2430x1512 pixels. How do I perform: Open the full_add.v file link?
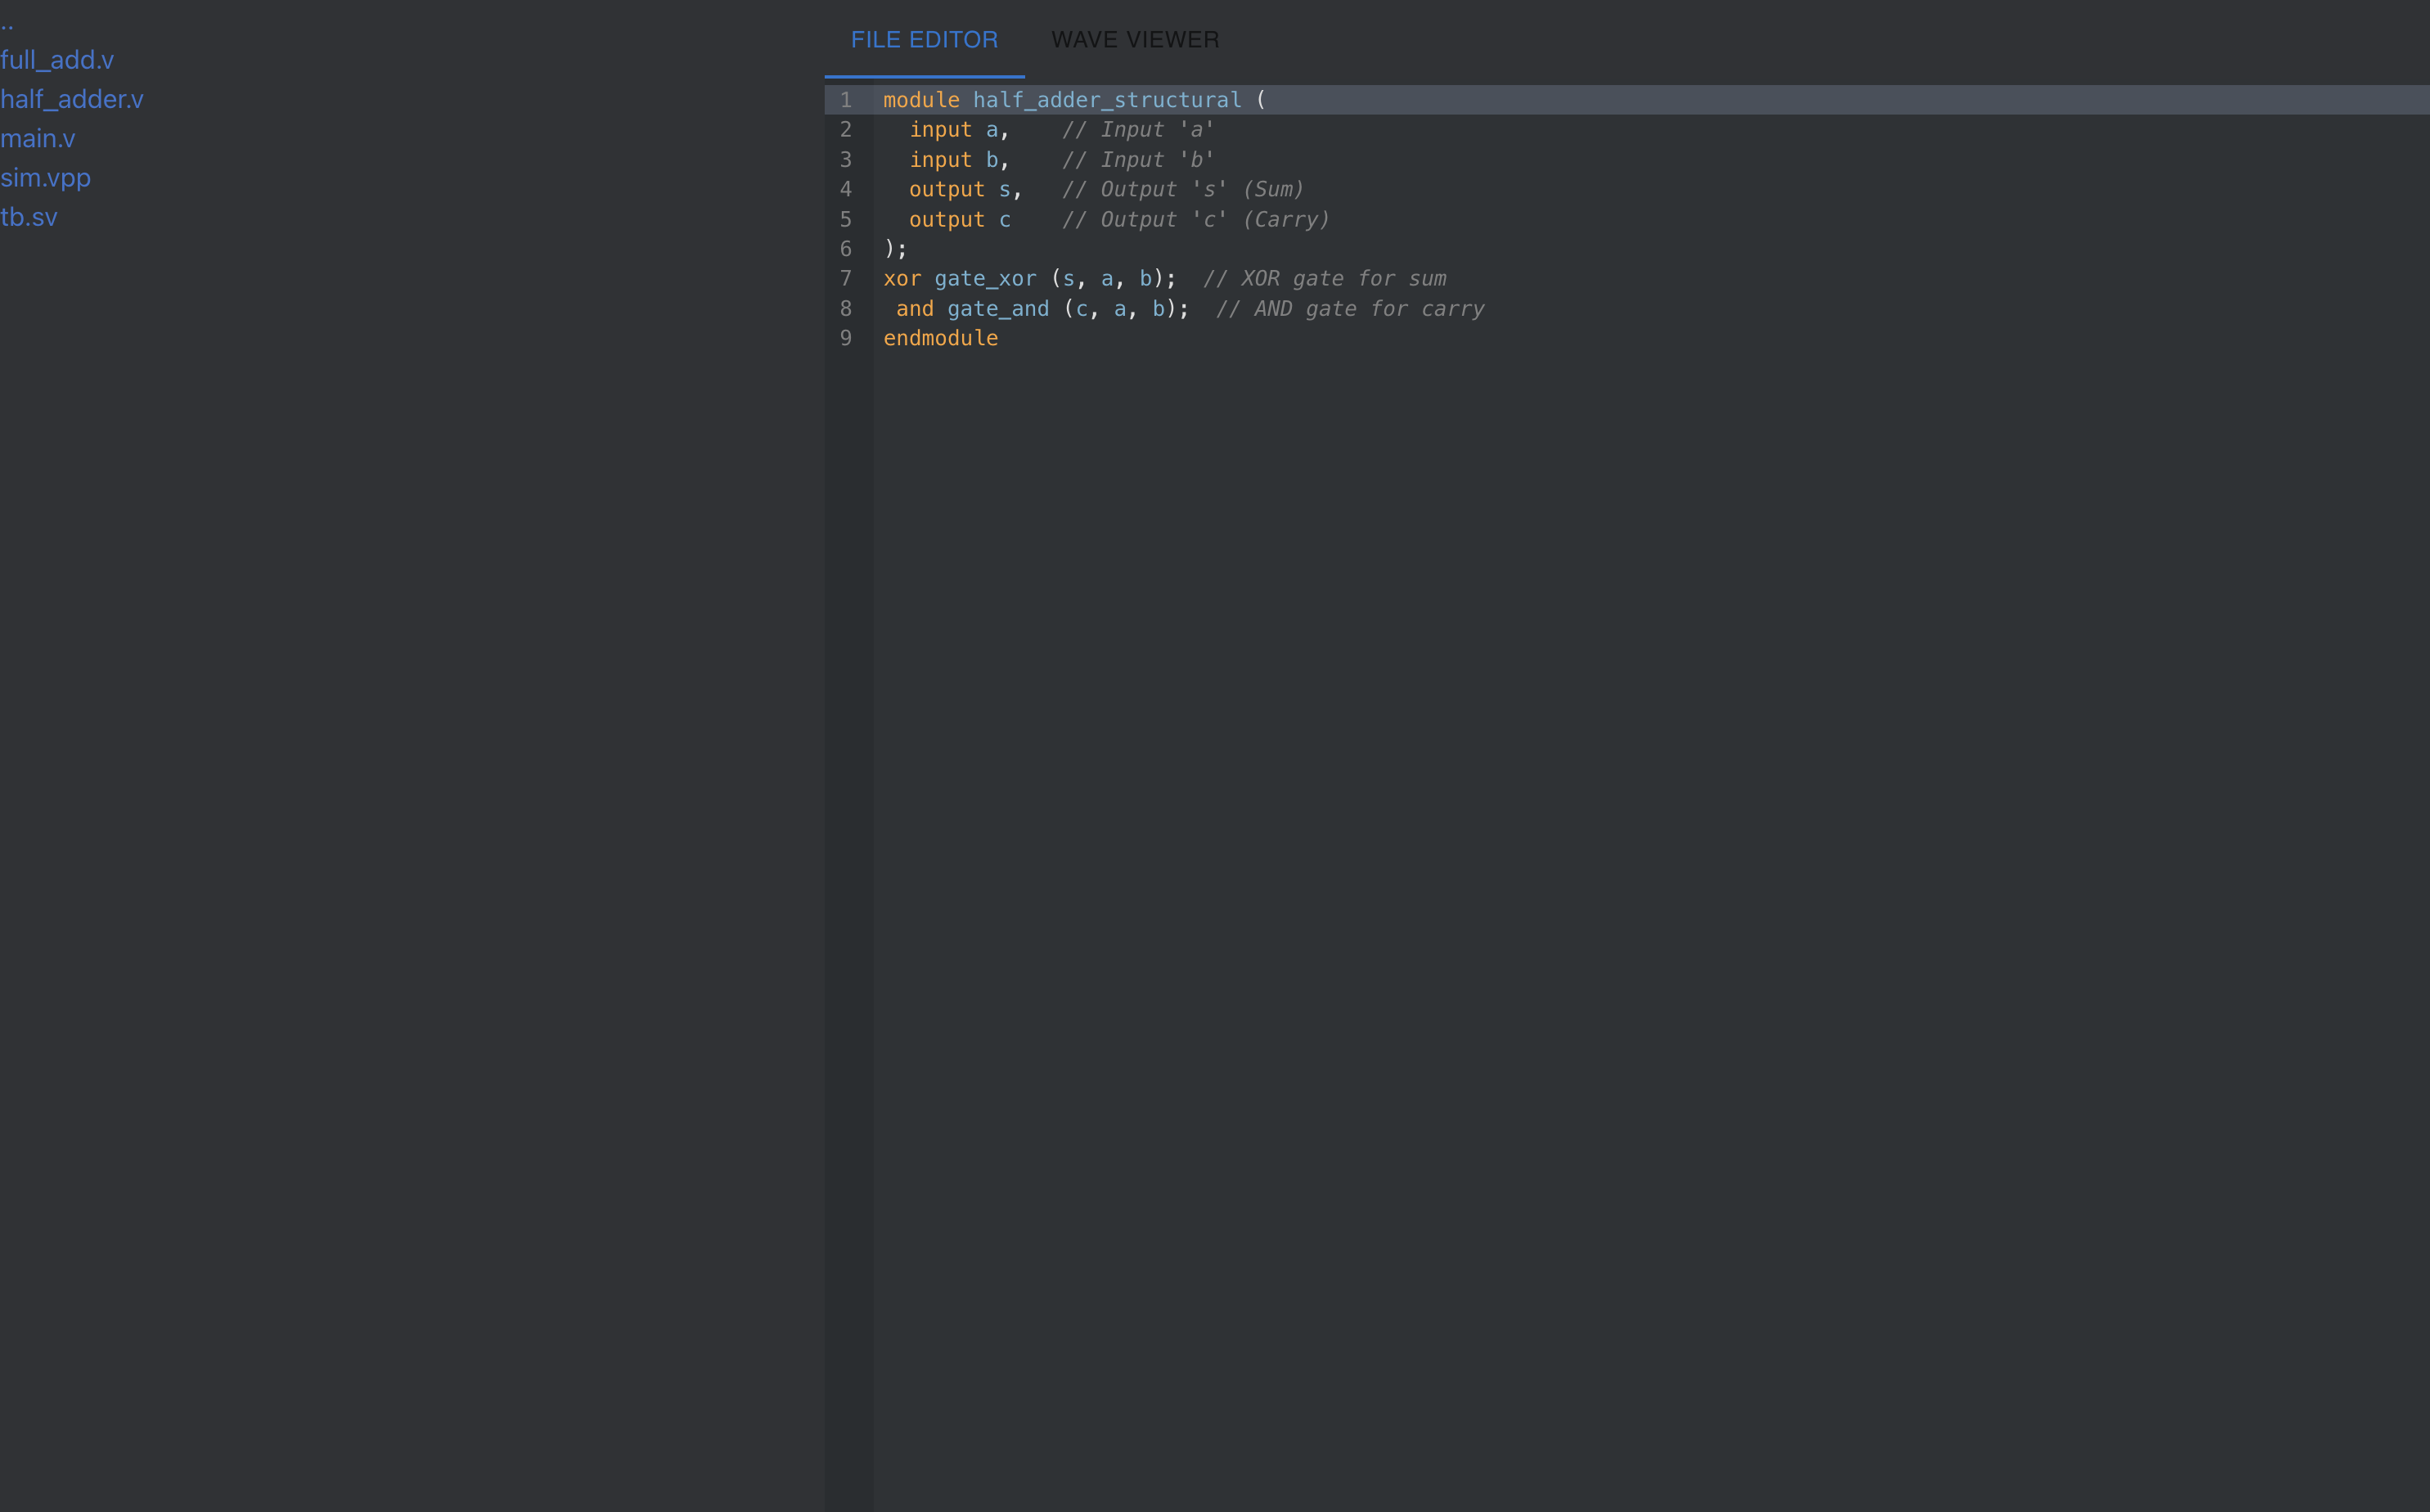click(x=57, y=60)
